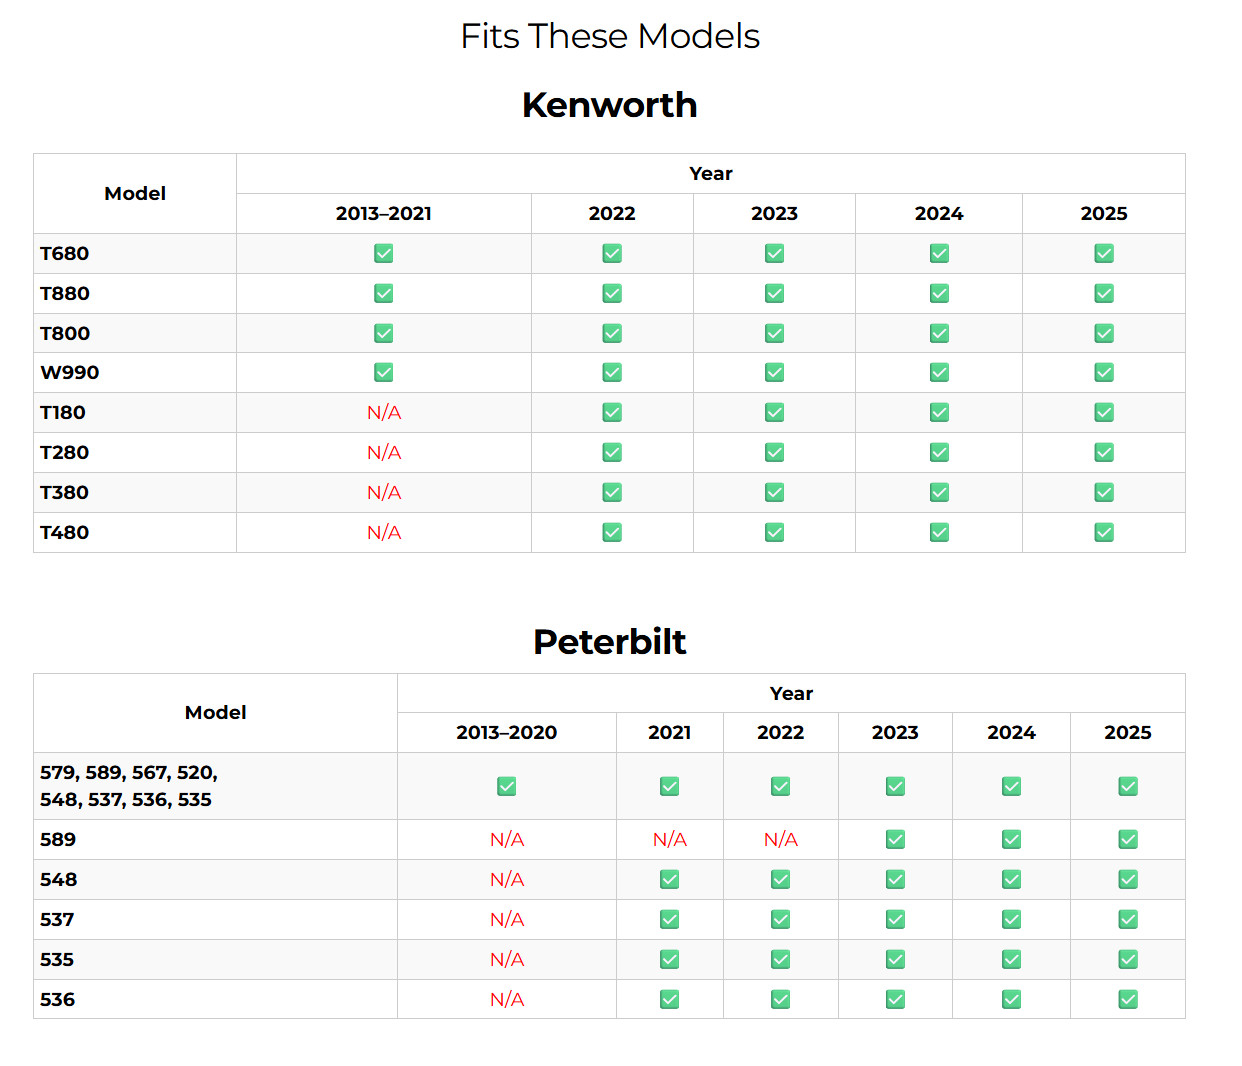The image size is (1242, 1066).
Task: Click the T280 2013–2021 N/A text
Action: (x=384, y=452)
